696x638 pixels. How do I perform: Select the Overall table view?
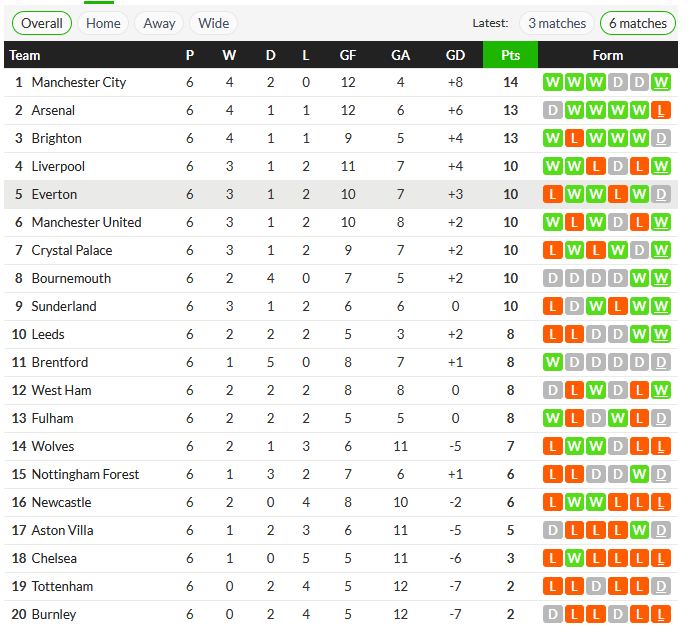click(x=42, y=23)
